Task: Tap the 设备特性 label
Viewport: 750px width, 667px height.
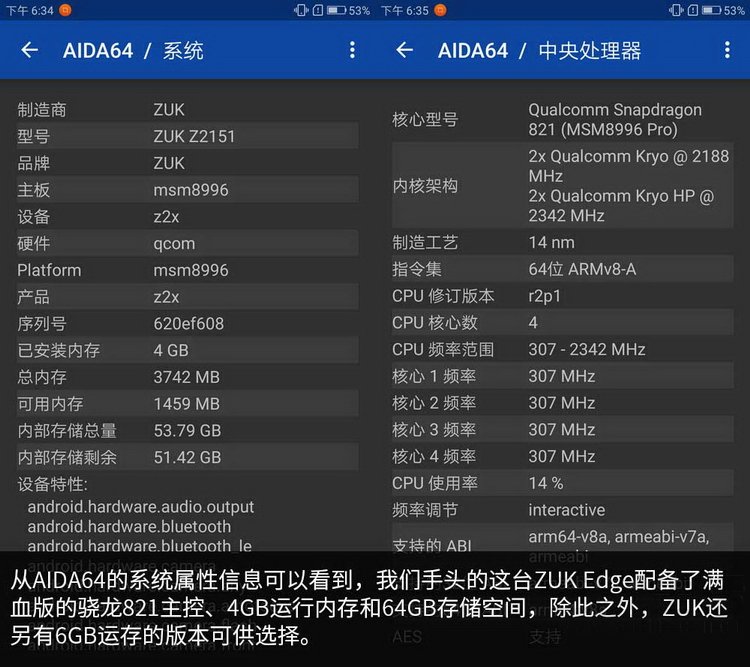Action: [x=53, y=484]
